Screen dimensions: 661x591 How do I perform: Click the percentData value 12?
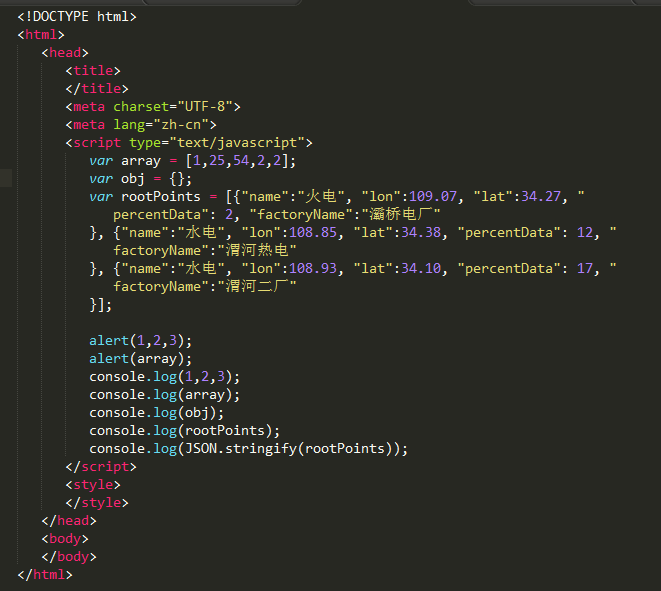[x=585, y=233]
